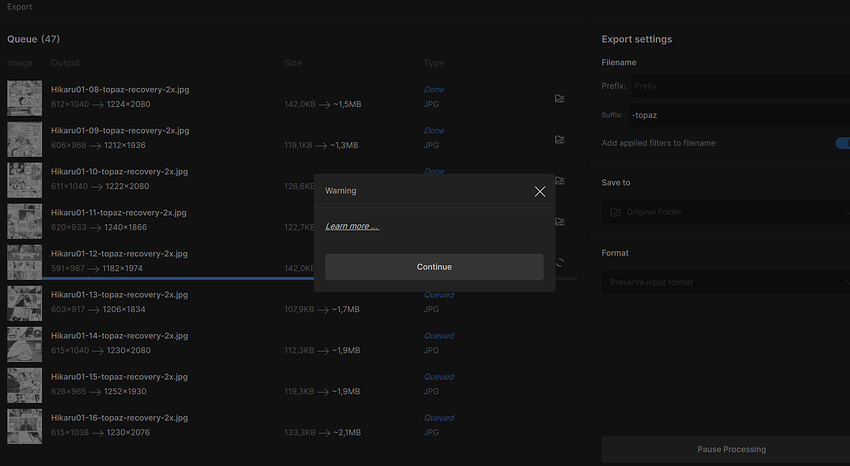Select the Hikaru01-15-topaz-recovery-2x.jpg filename
Viewport: 850px width, 466px height.
120,377
